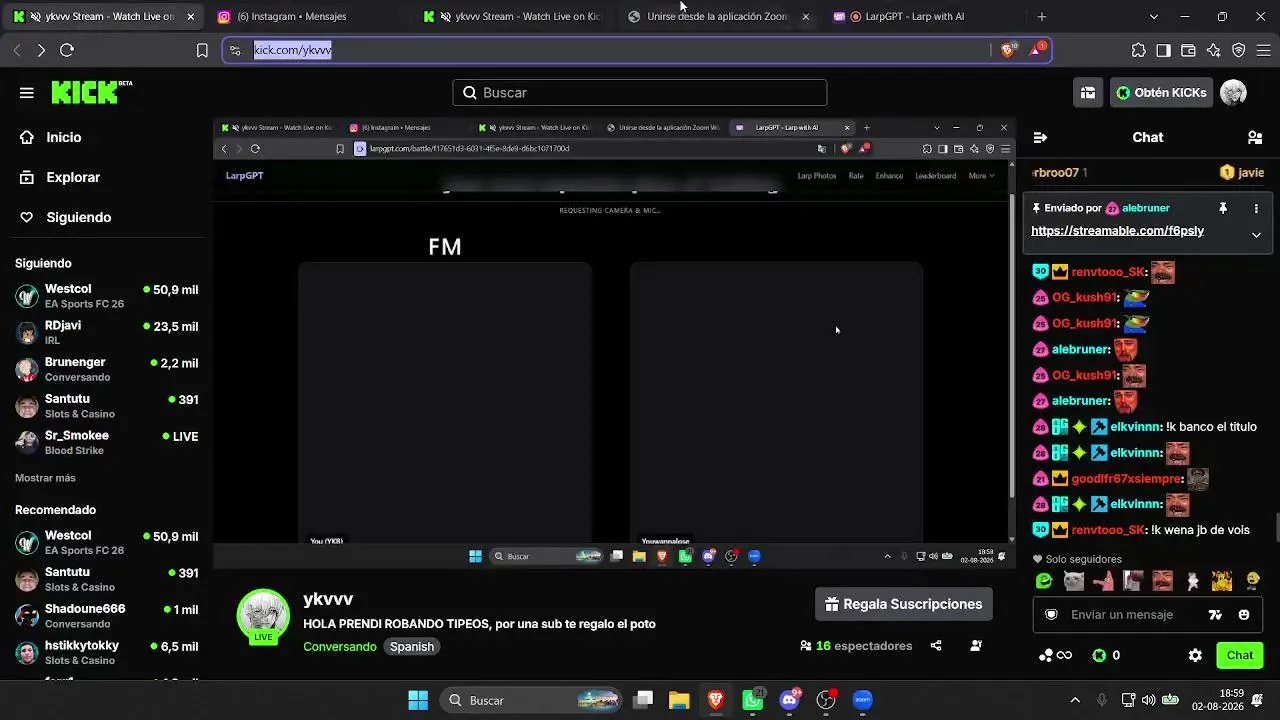Toggle the Brave sidebar panel
Viewport: 1280px width, 720px height.
(x=1163, y=50)
